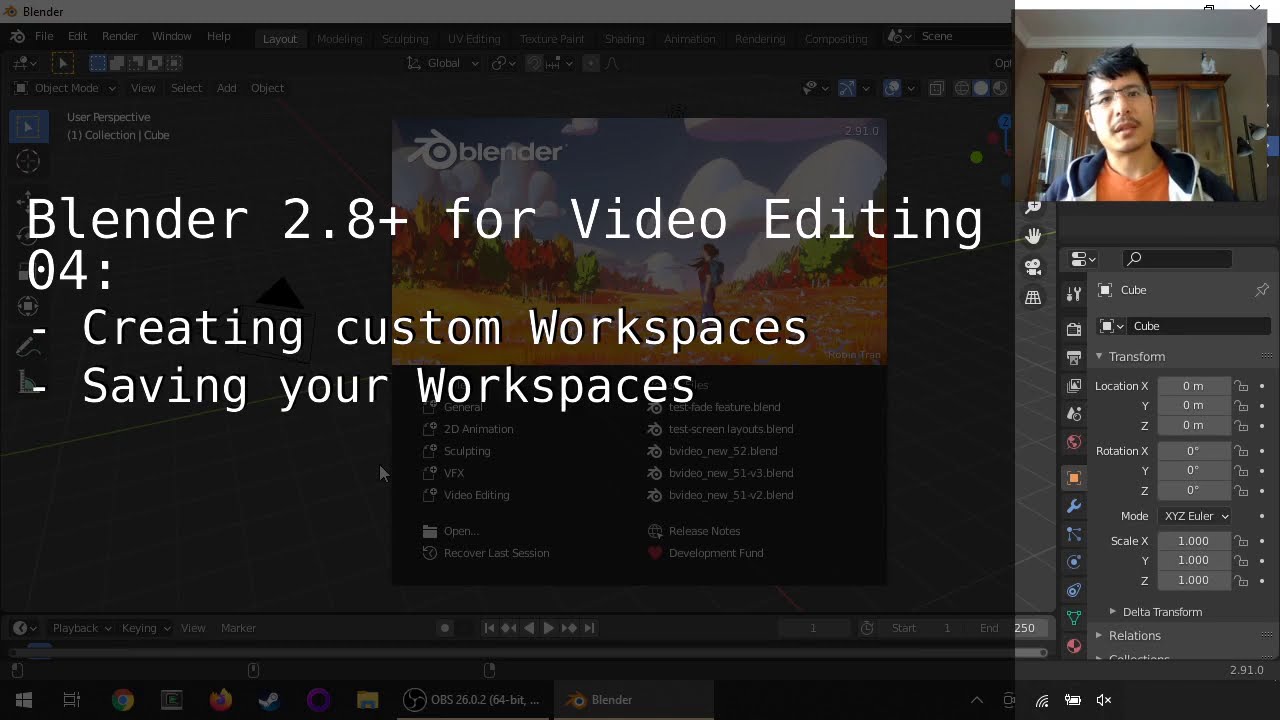This screenshot has width=1280, height=720.
Task: Select the Cursor tool in the toolbar
Action: [28, 161]
